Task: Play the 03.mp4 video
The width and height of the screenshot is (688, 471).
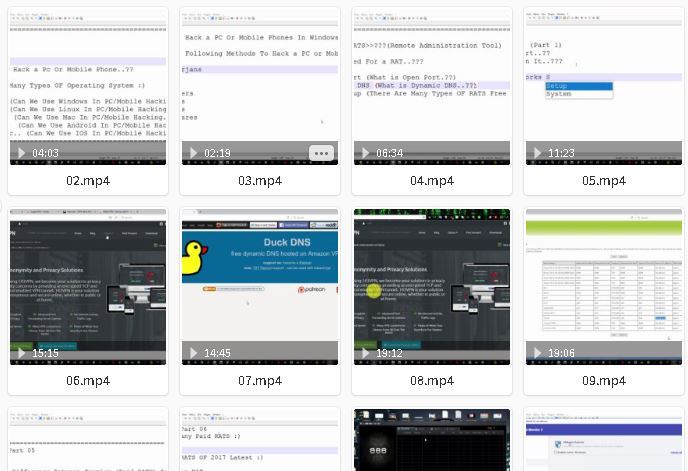Action: 193,153
